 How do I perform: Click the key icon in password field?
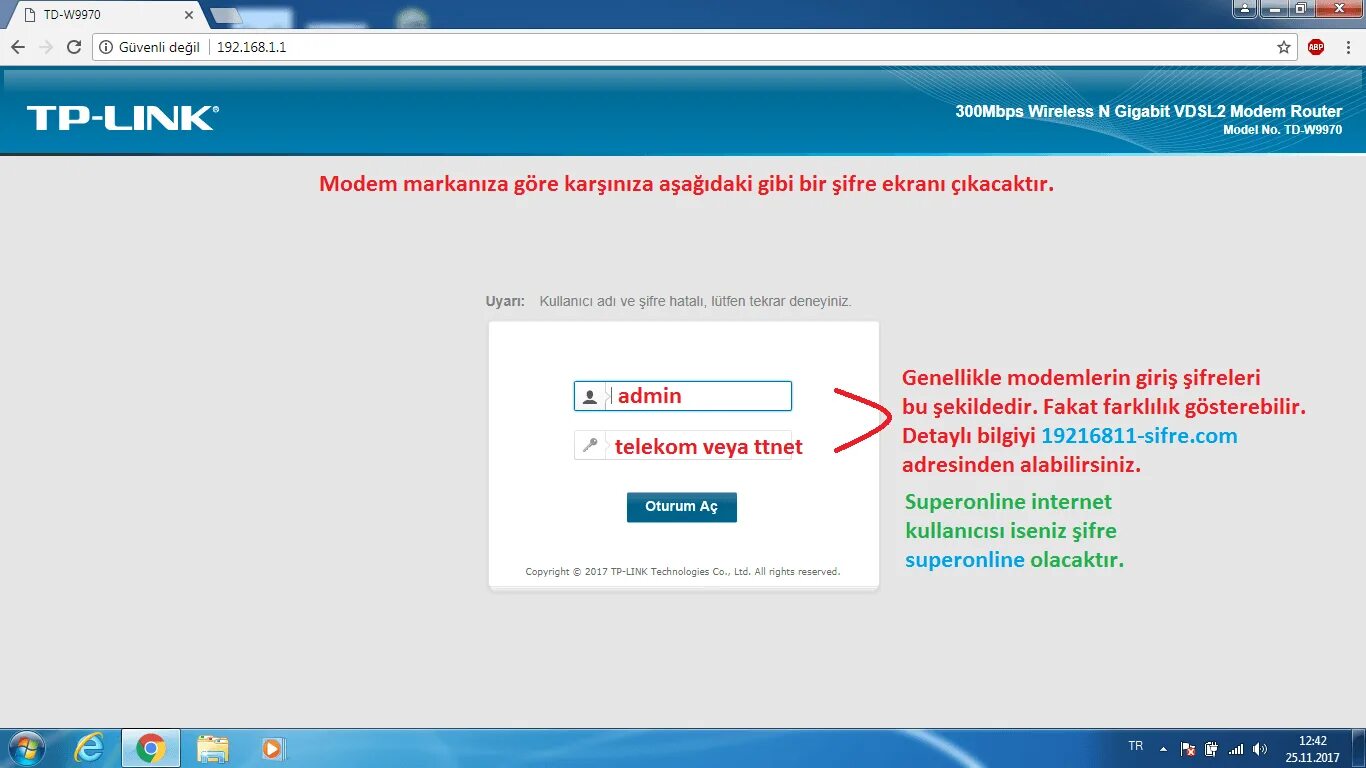coord(590,445)
